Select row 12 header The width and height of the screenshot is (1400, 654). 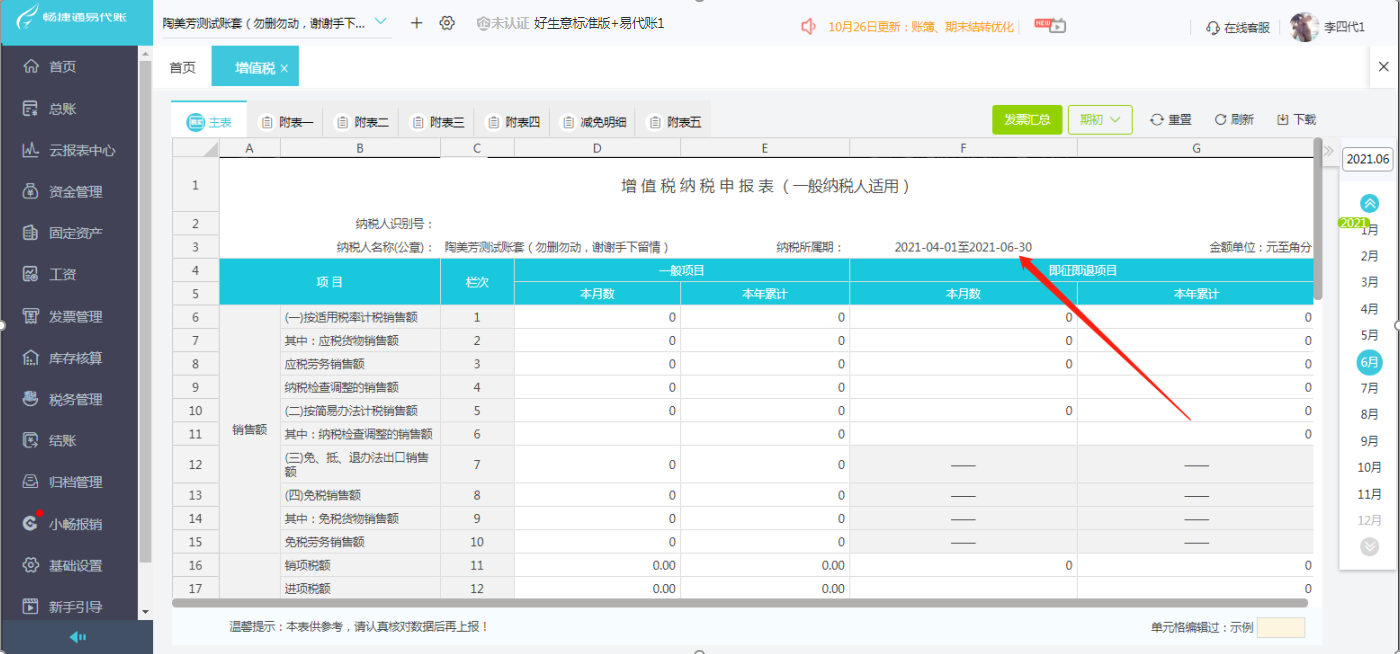(x=195, y=464)
